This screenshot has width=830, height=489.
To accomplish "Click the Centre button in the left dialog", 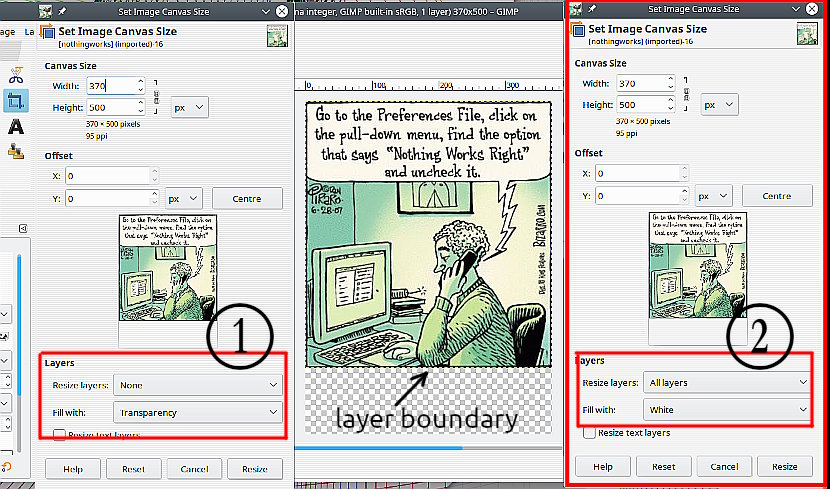I will pos(247,199).
